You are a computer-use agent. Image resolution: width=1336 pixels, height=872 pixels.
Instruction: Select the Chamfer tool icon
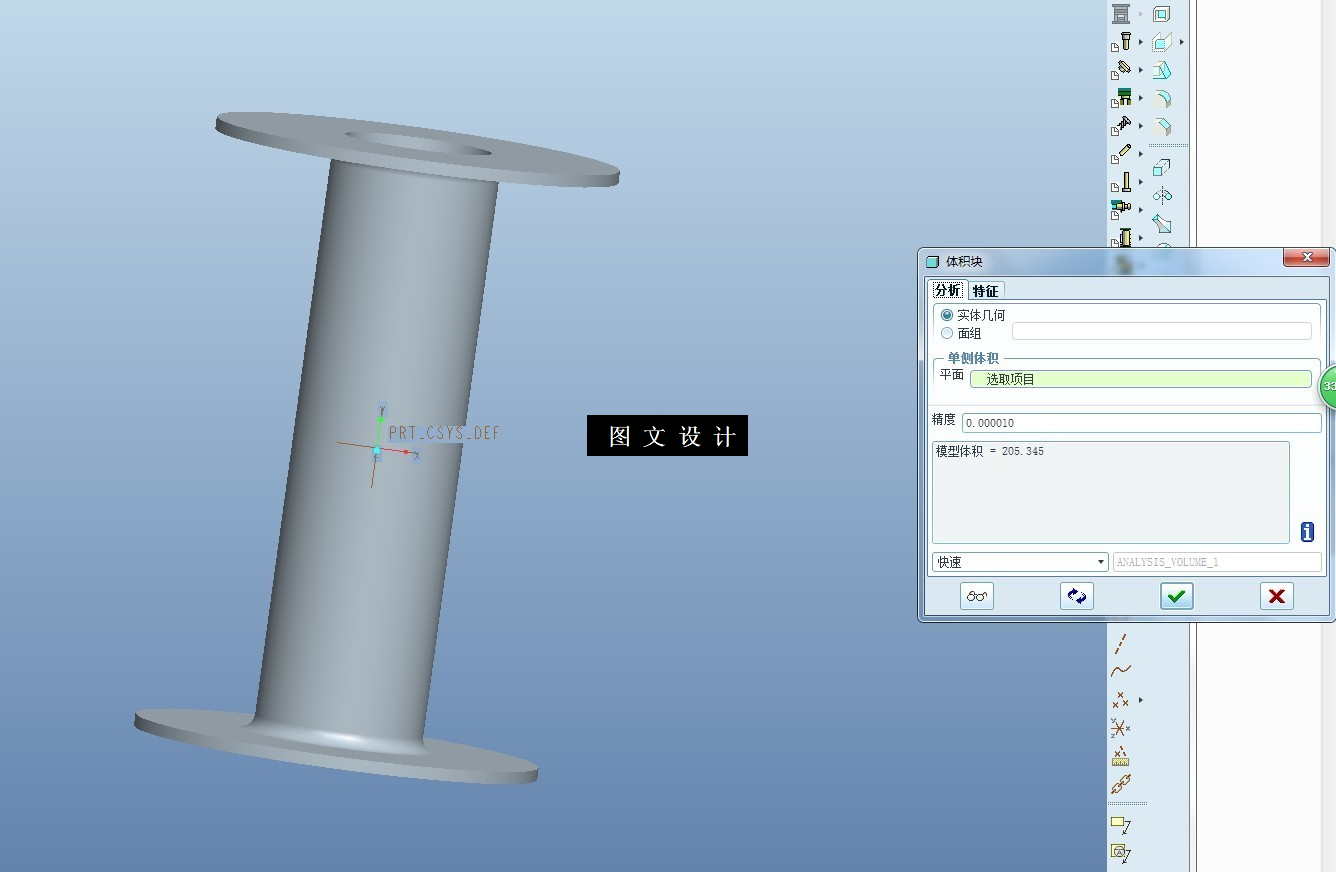1161,127
